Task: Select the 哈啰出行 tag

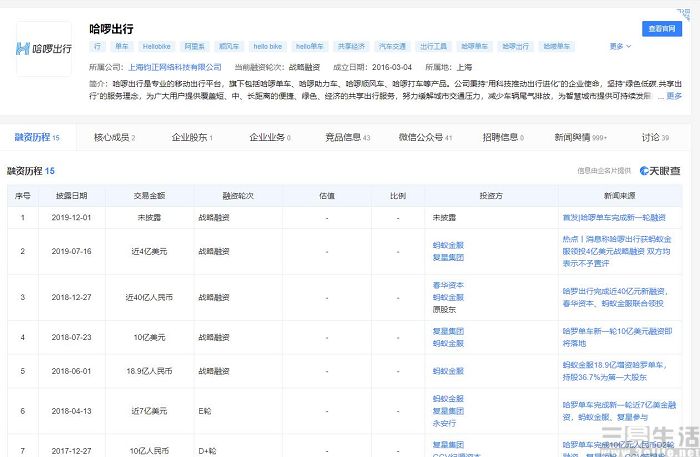Action: point(515,46)
